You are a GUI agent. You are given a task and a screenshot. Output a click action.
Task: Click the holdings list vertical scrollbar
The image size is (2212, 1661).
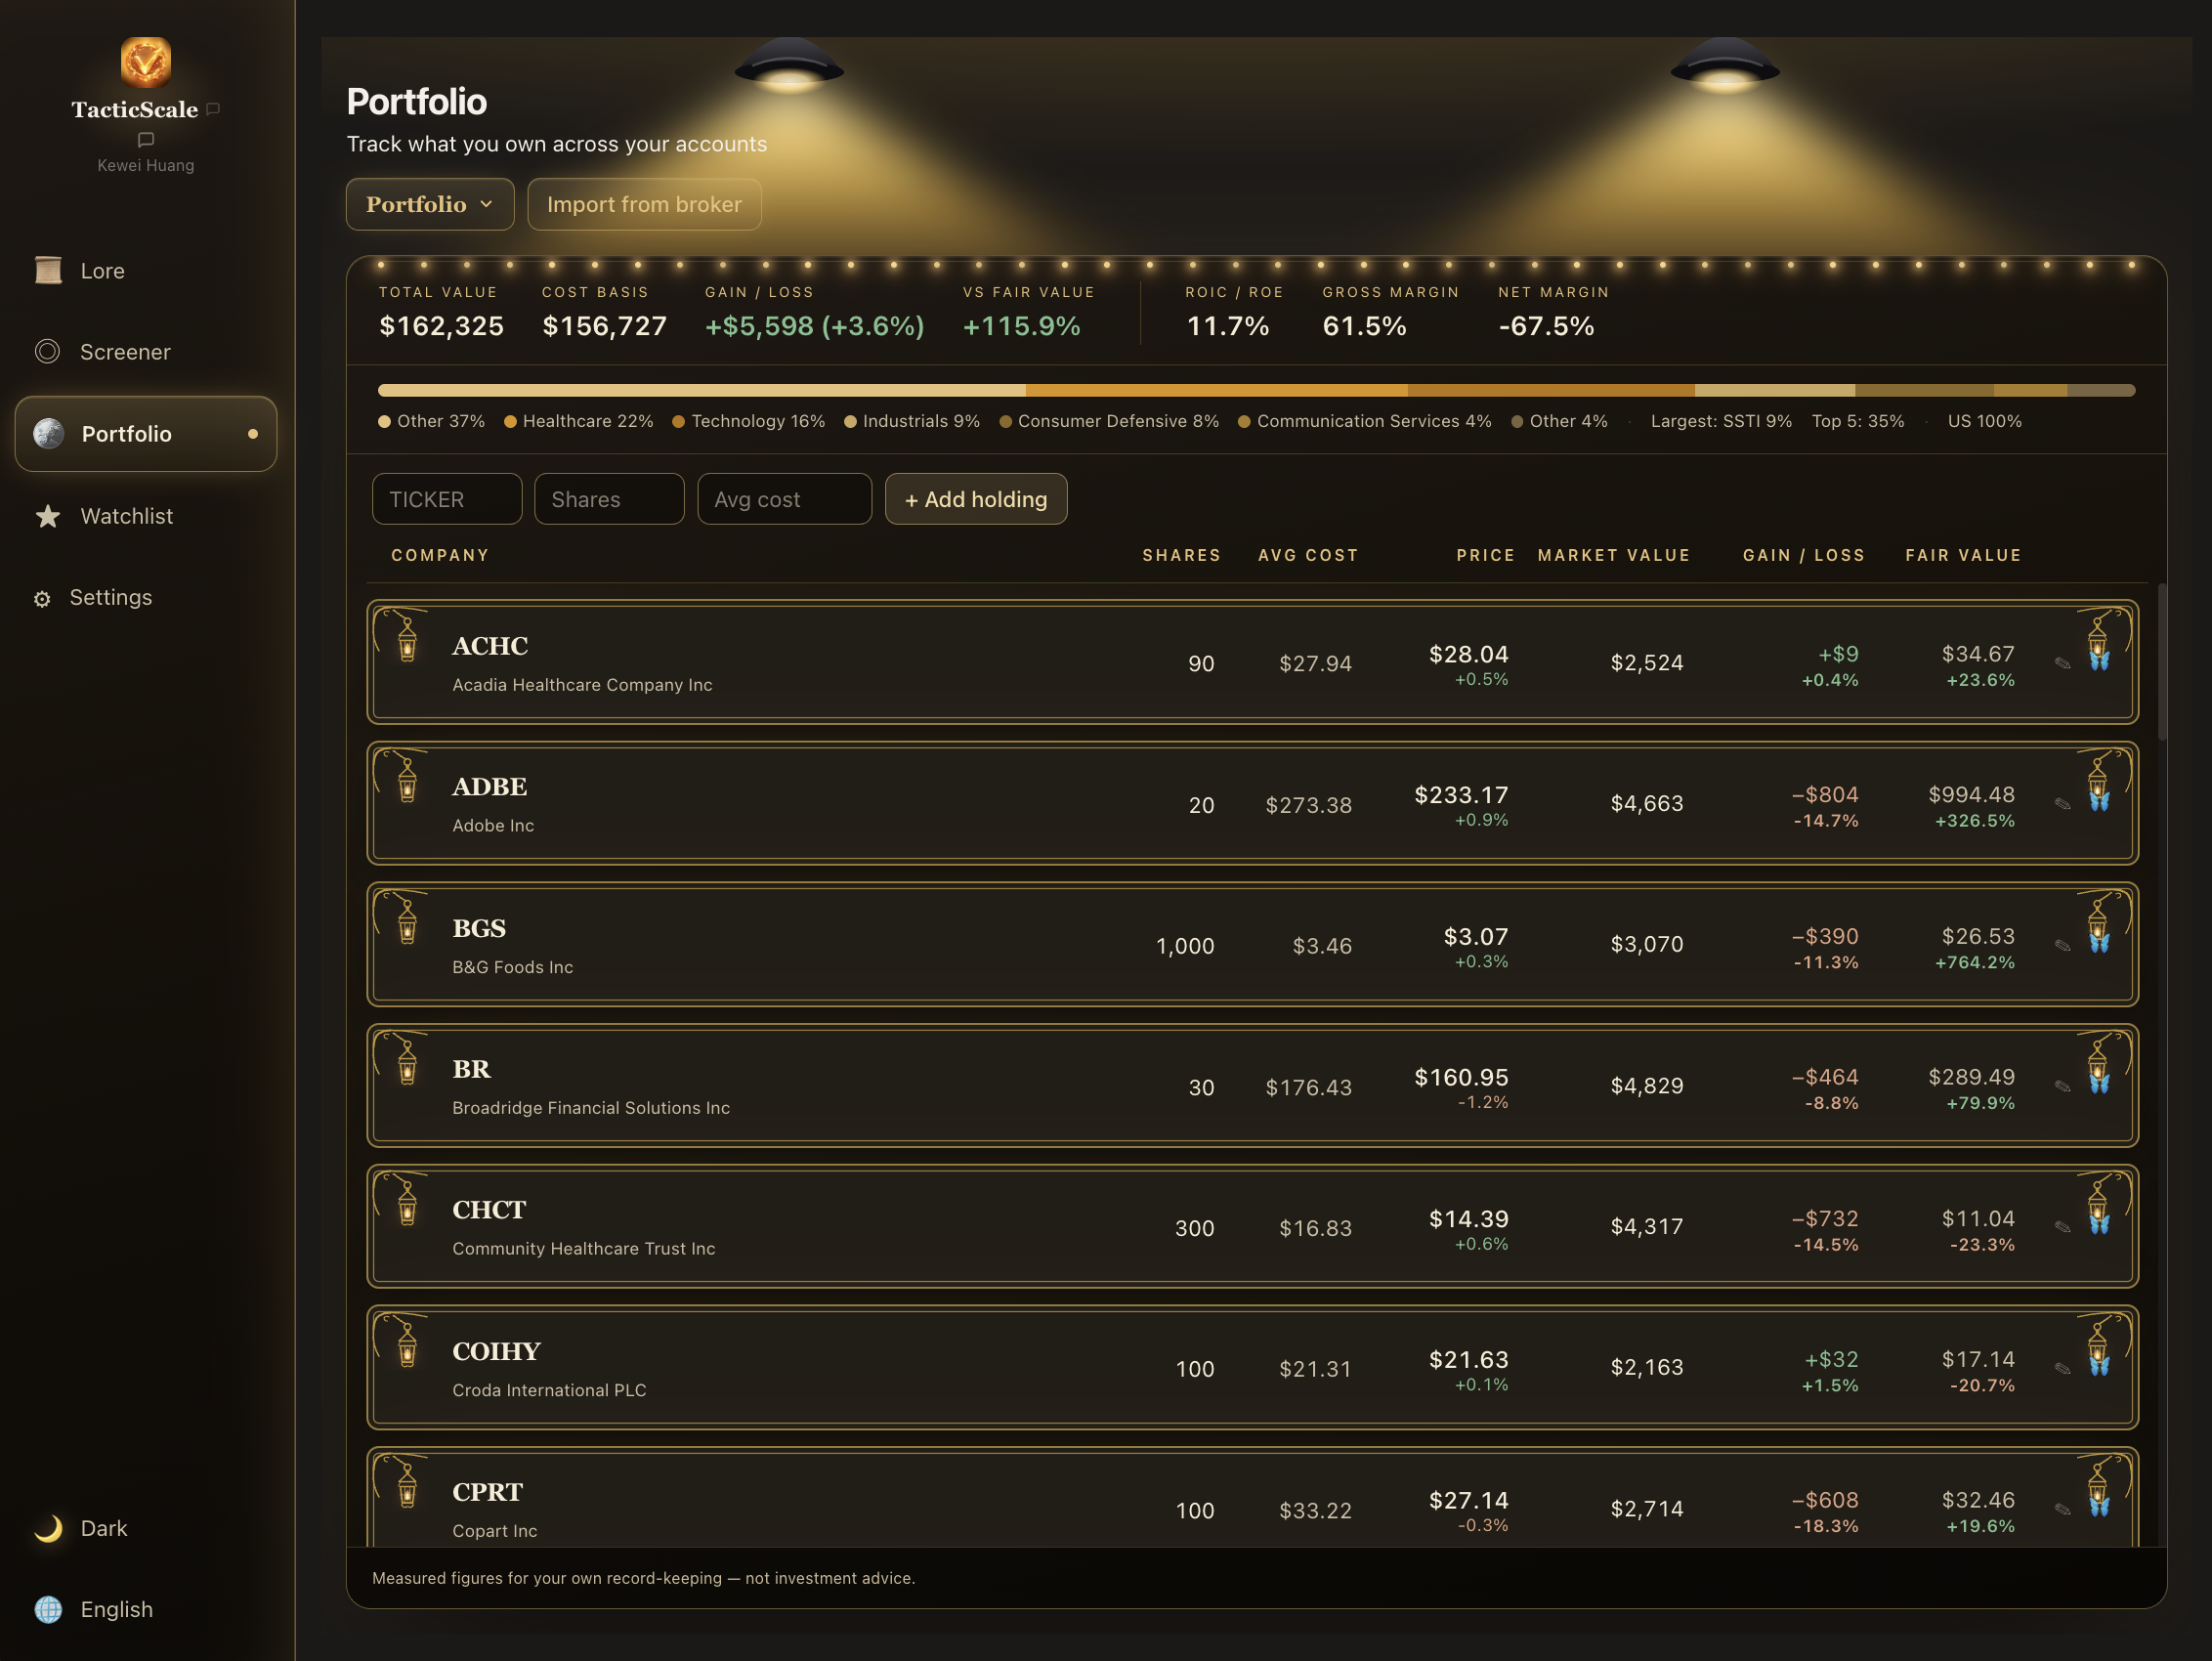coord(2162,662)
